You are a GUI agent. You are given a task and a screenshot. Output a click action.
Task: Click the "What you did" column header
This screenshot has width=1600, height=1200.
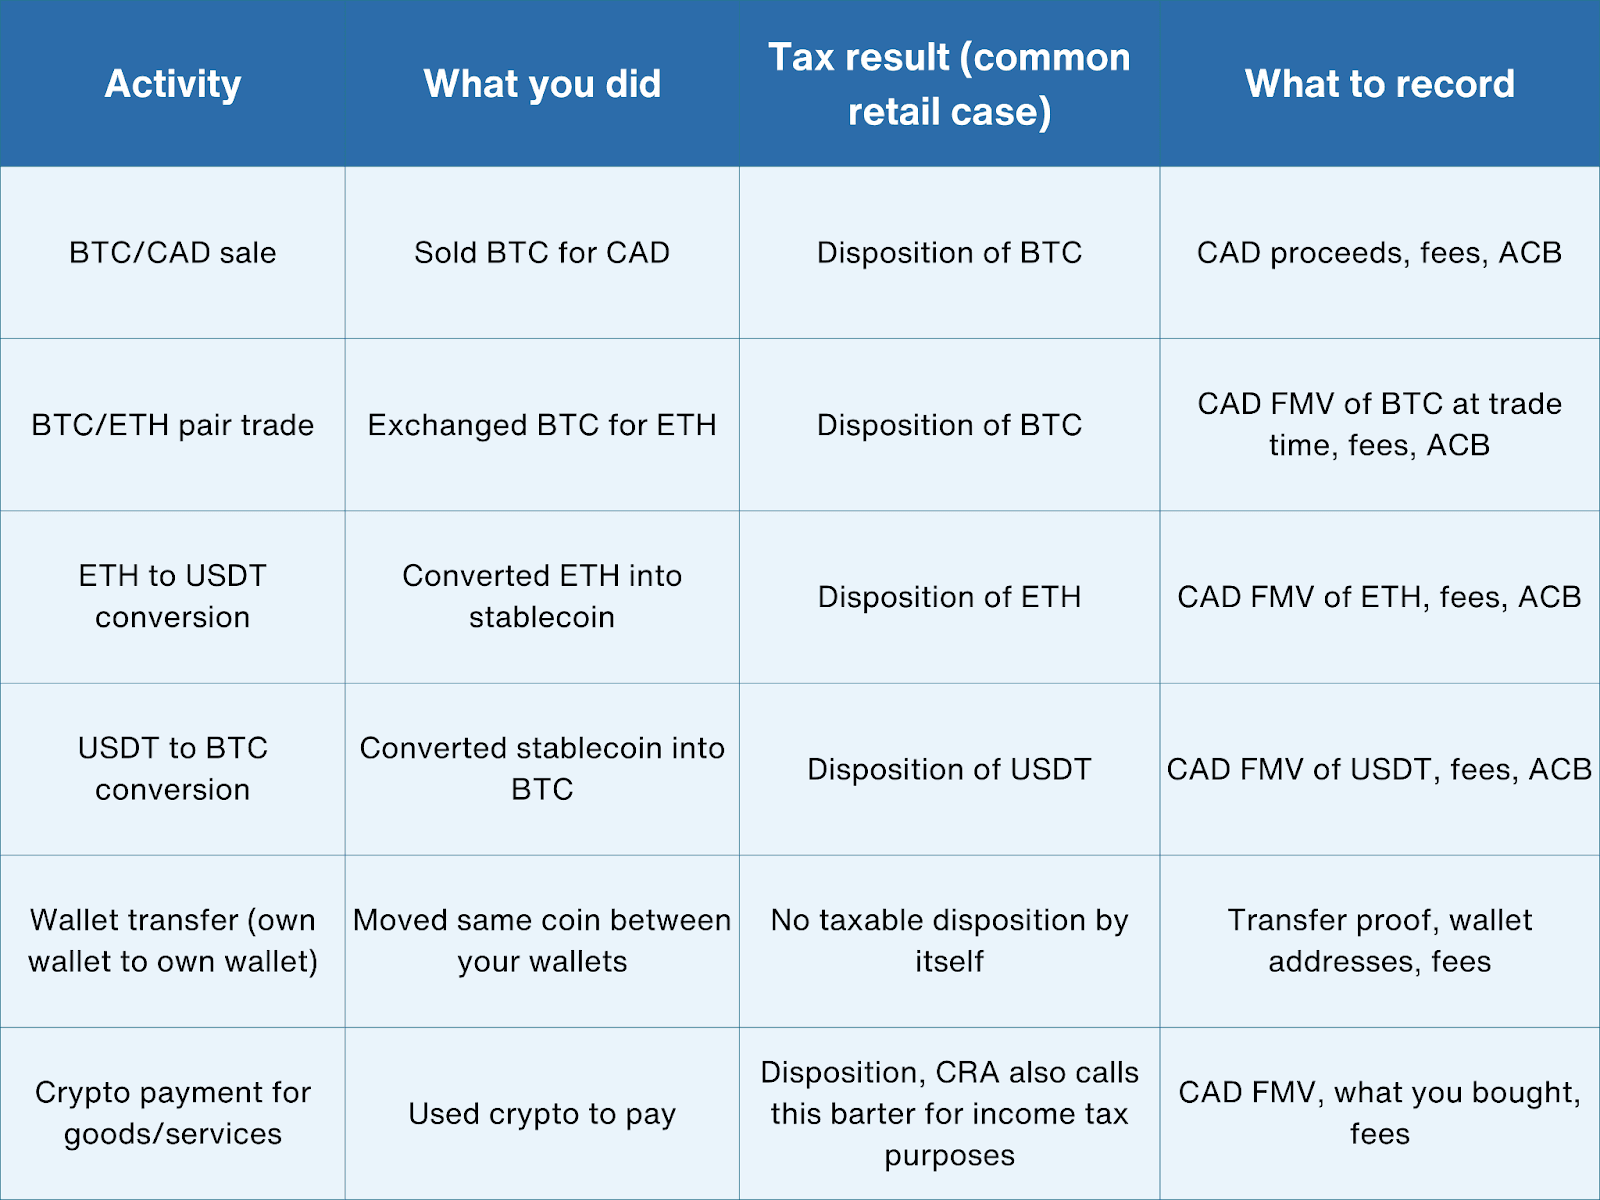542,84
